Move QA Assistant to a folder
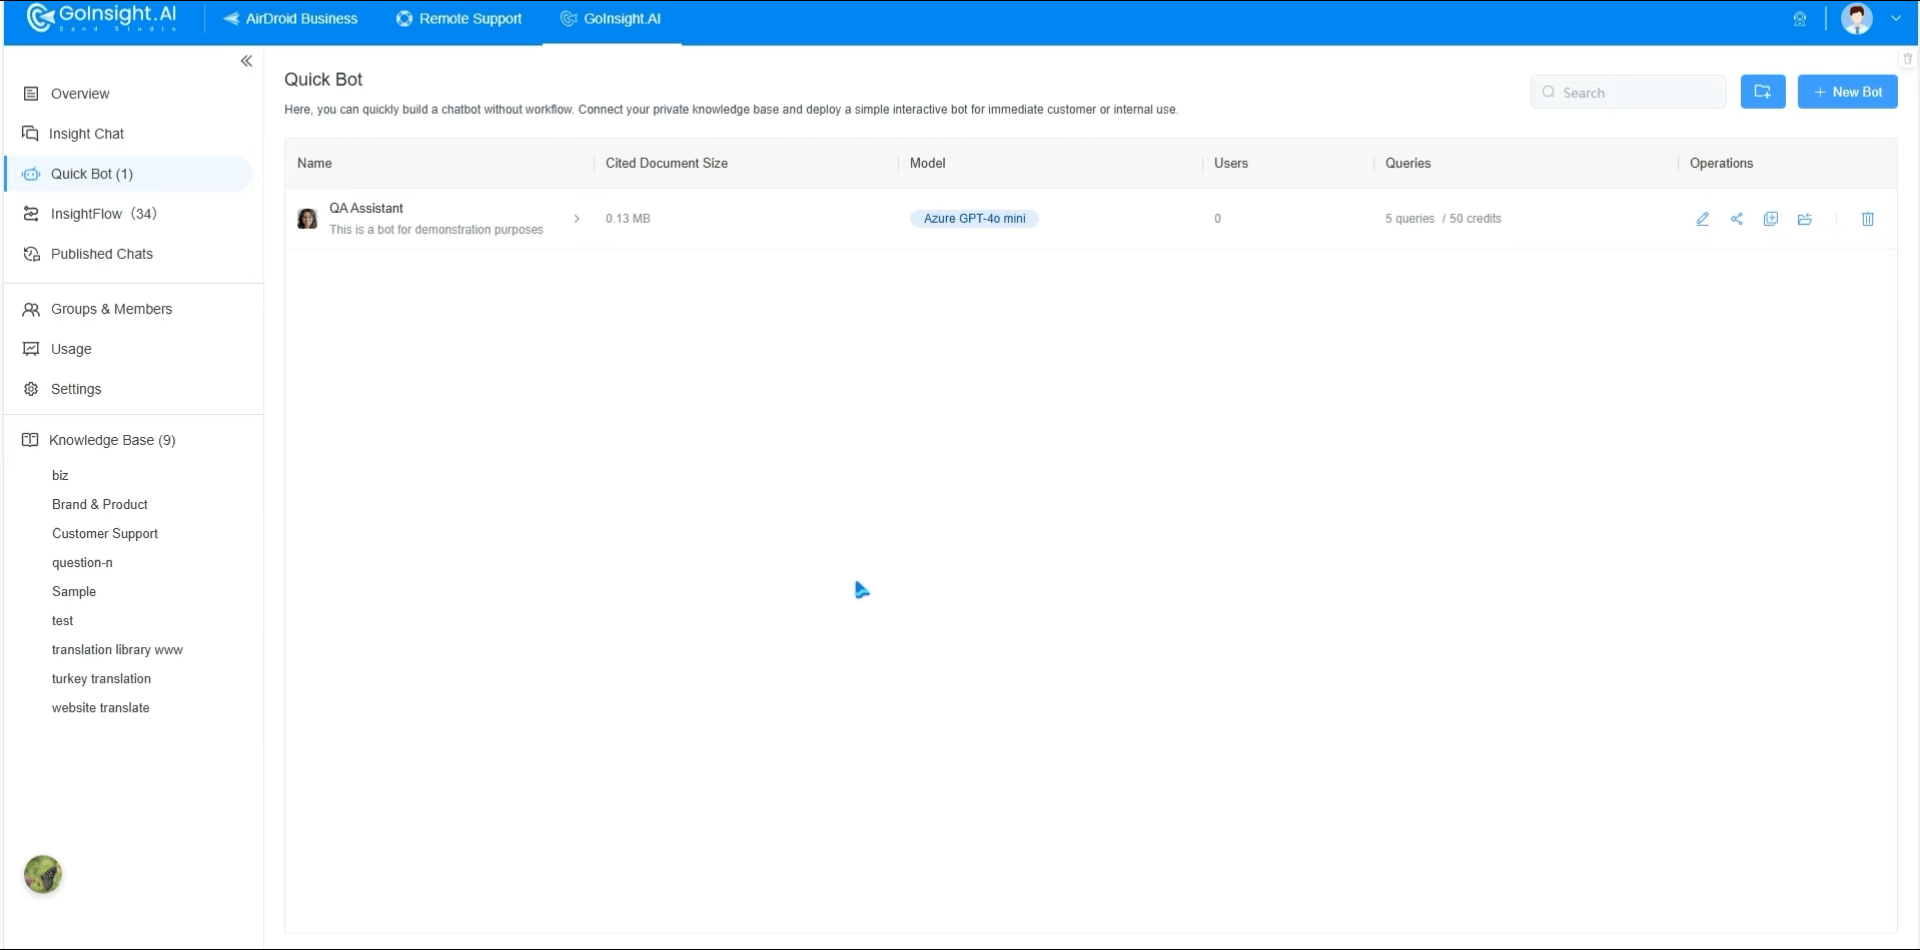The height and width of the screenshot is (950, 1920). point(1805,219)
